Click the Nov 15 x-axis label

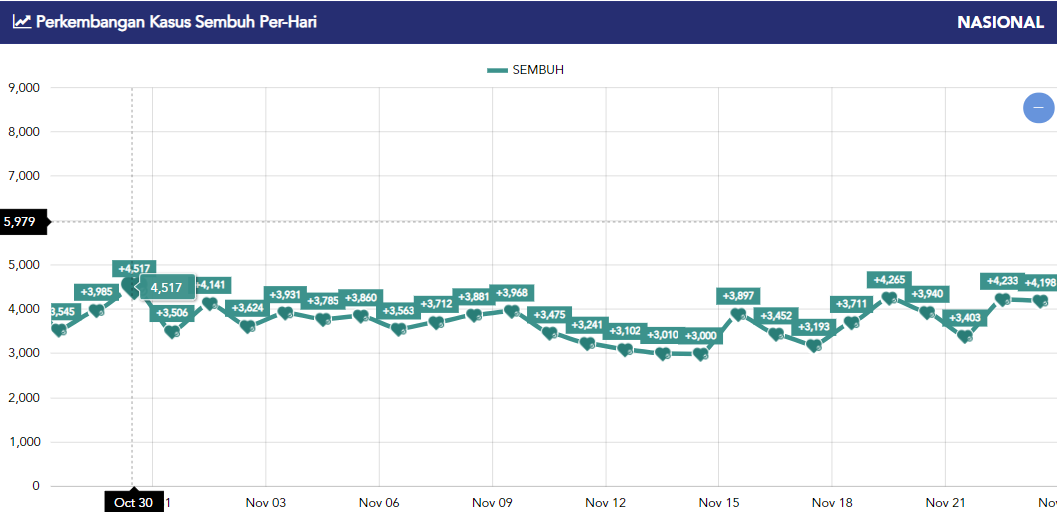[x=719, y=503]
